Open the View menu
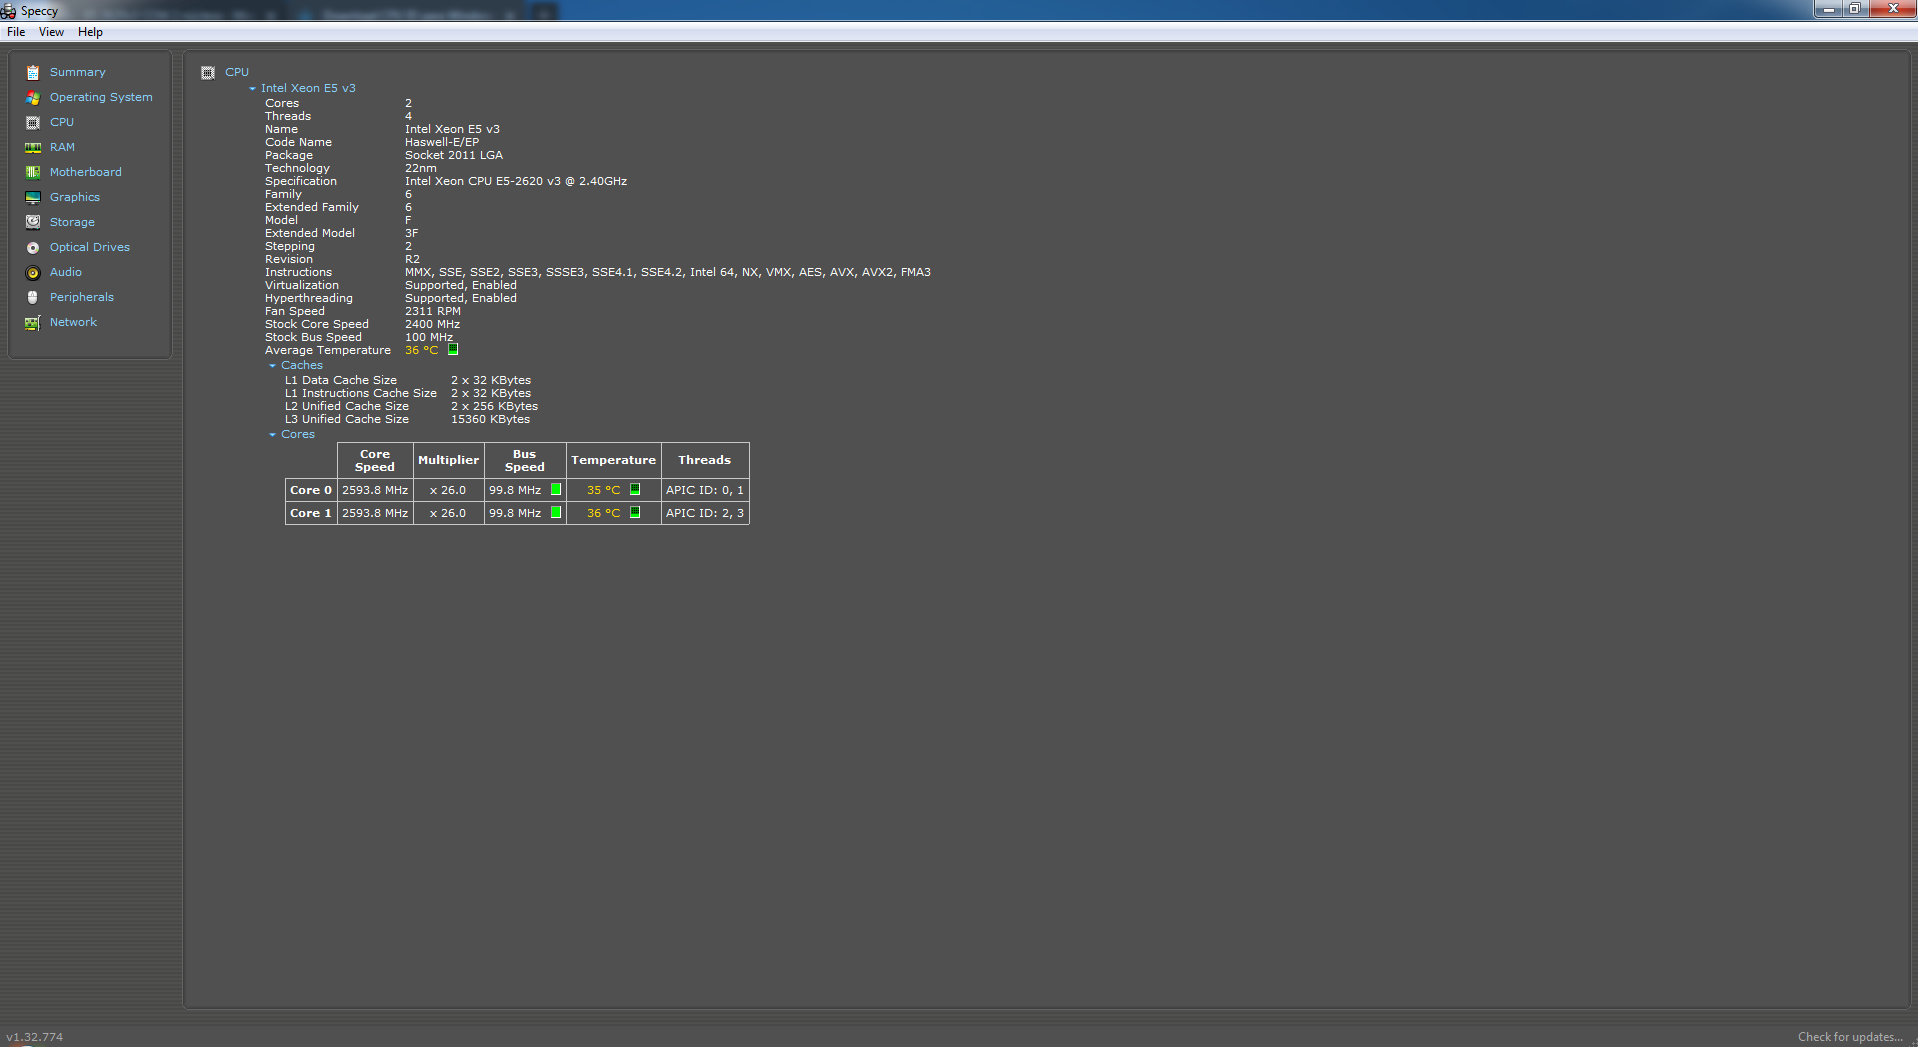Viewport: 1918px width, 1047px height. pyautogui.click(x=51, y=32)
